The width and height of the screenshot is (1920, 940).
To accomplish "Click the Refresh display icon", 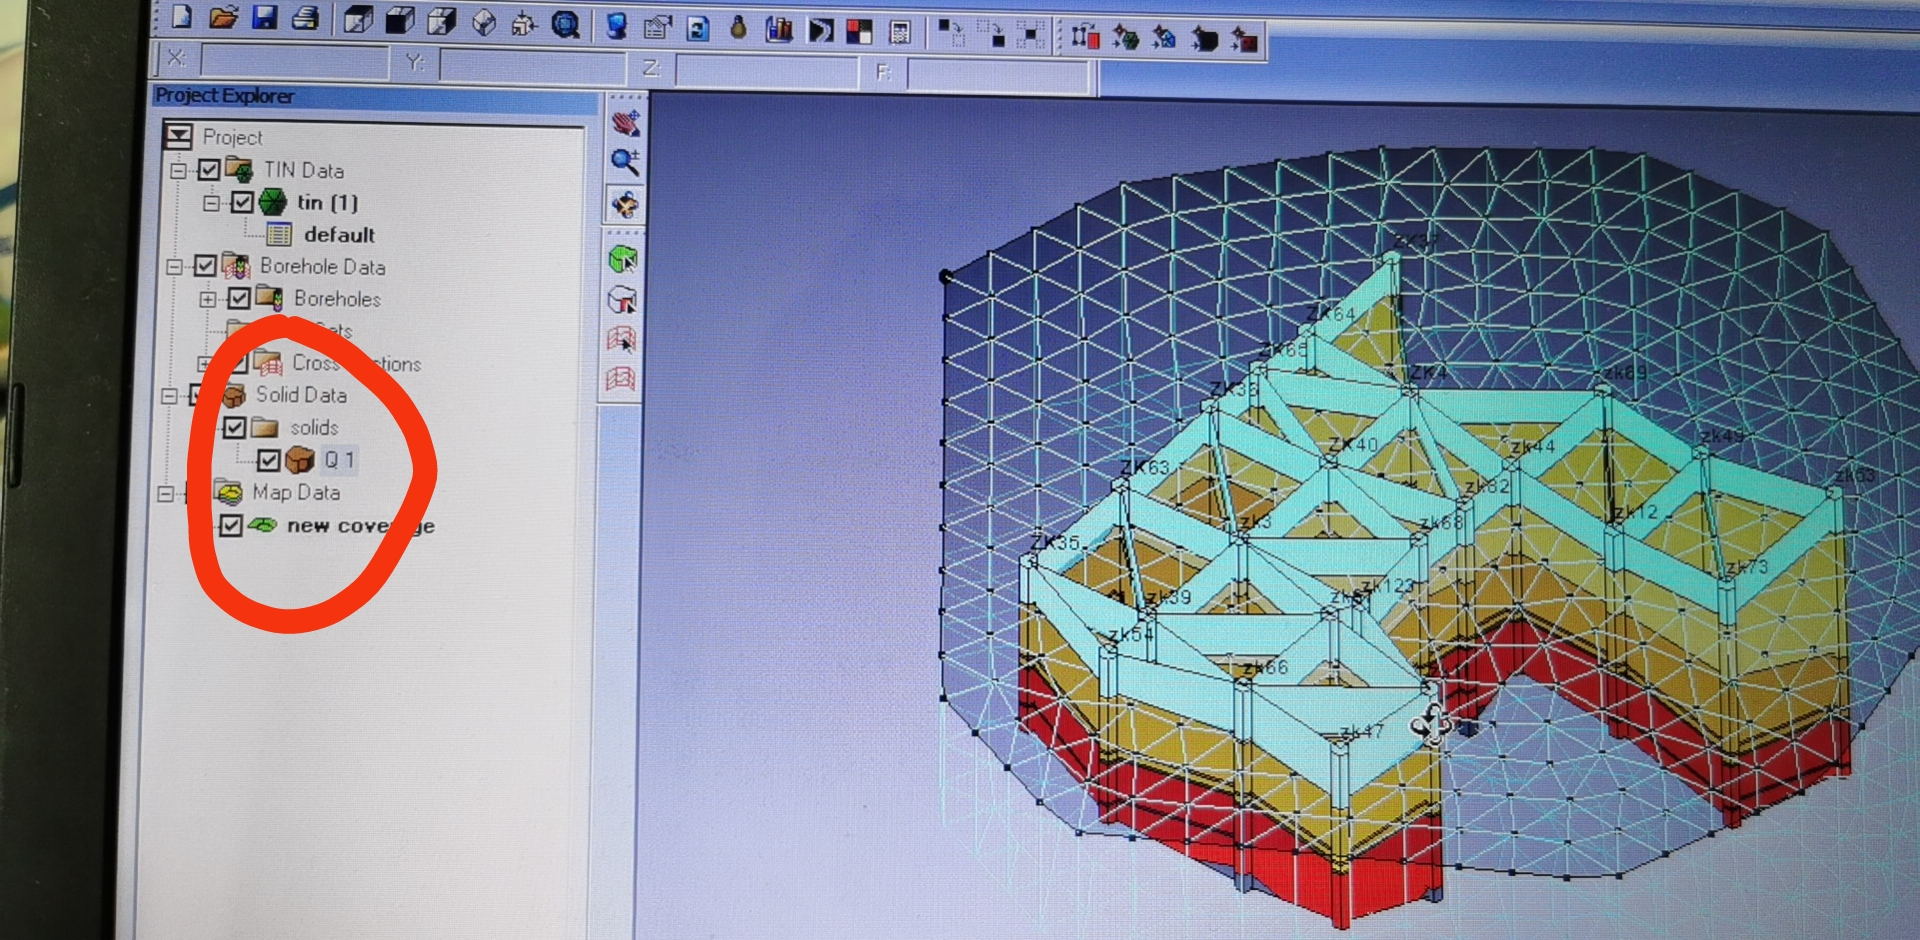I will 698,27.
